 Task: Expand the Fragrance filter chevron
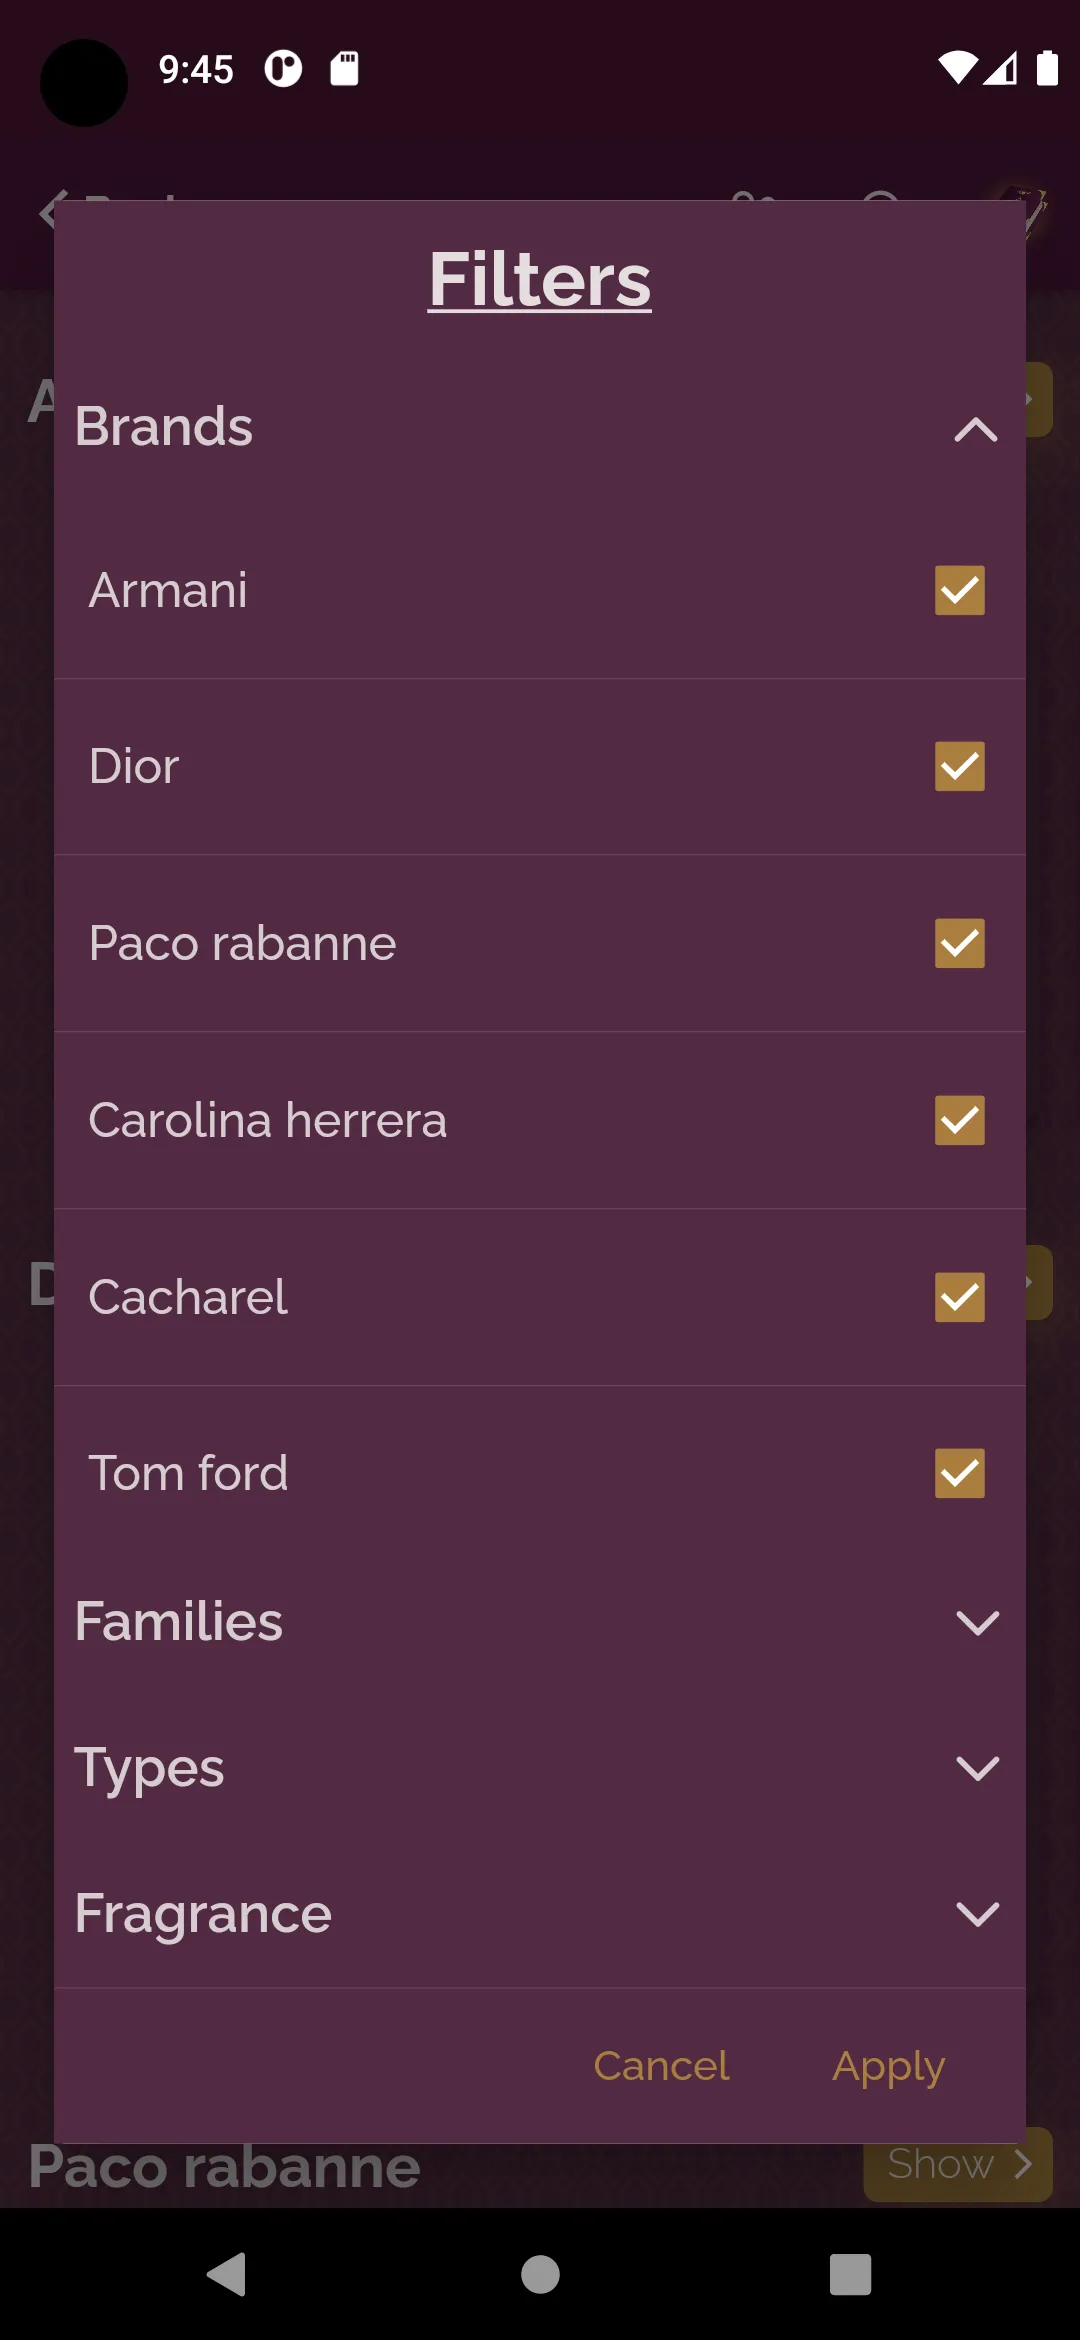[x=977, y=1914]
